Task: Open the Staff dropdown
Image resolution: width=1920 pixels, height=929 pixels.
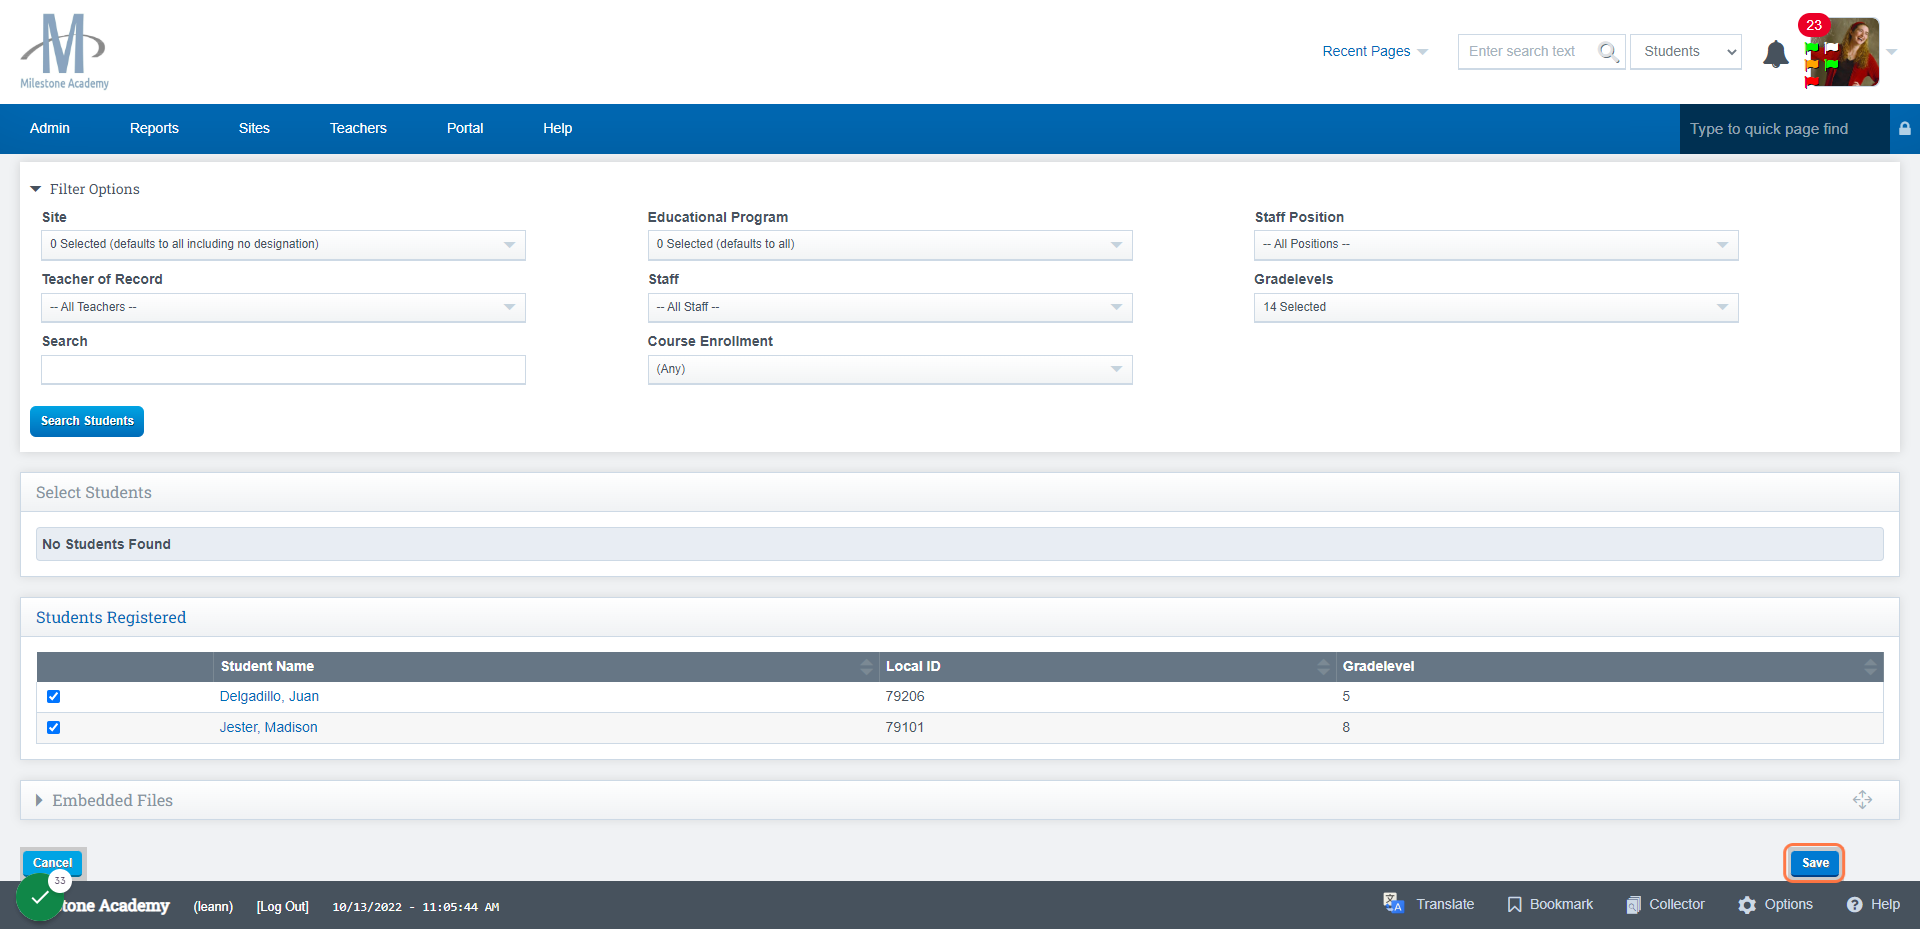Action: click(x=890, y=308)
